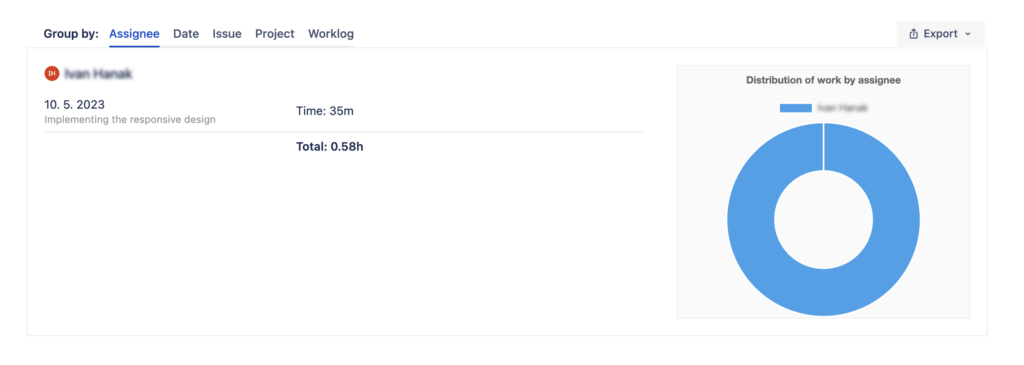
Task: Click the blurred assignee name beside the avatar
Action: [98, 74]
